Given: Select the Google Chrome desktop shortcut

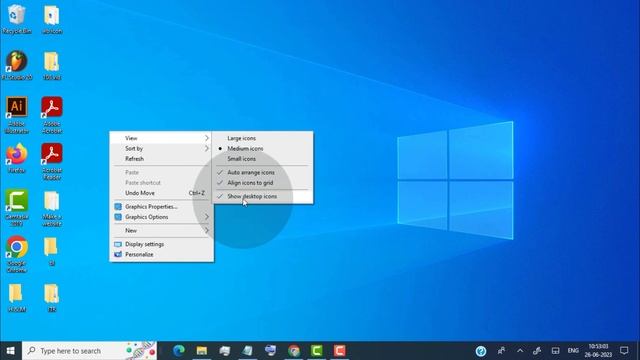Looking at the screenshot, I should 16,254.
